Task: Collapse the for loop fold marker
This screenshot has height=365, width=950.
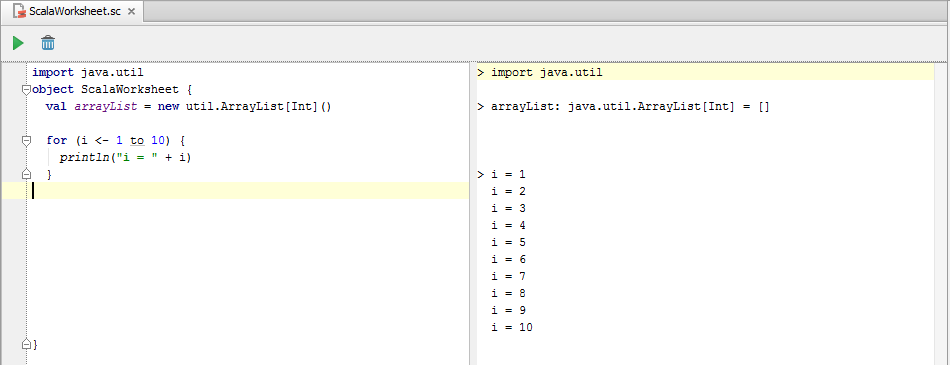Action: (x=26, y=141)
